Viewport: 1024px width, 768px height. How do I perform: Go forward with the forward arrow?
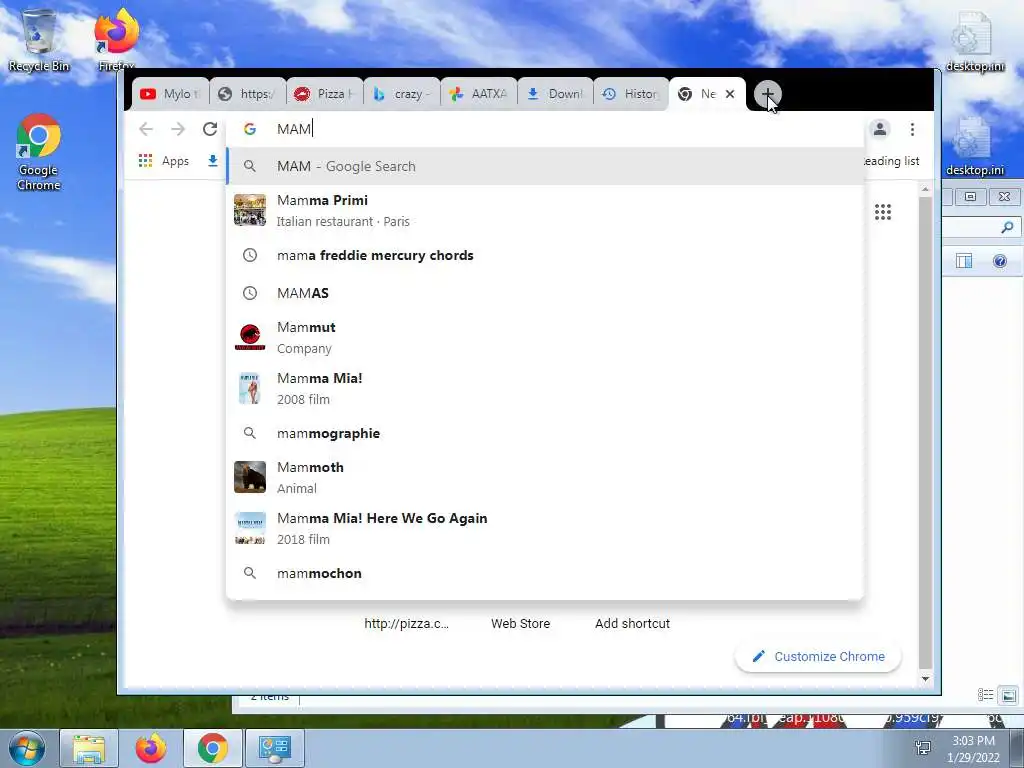pos(178,129)
